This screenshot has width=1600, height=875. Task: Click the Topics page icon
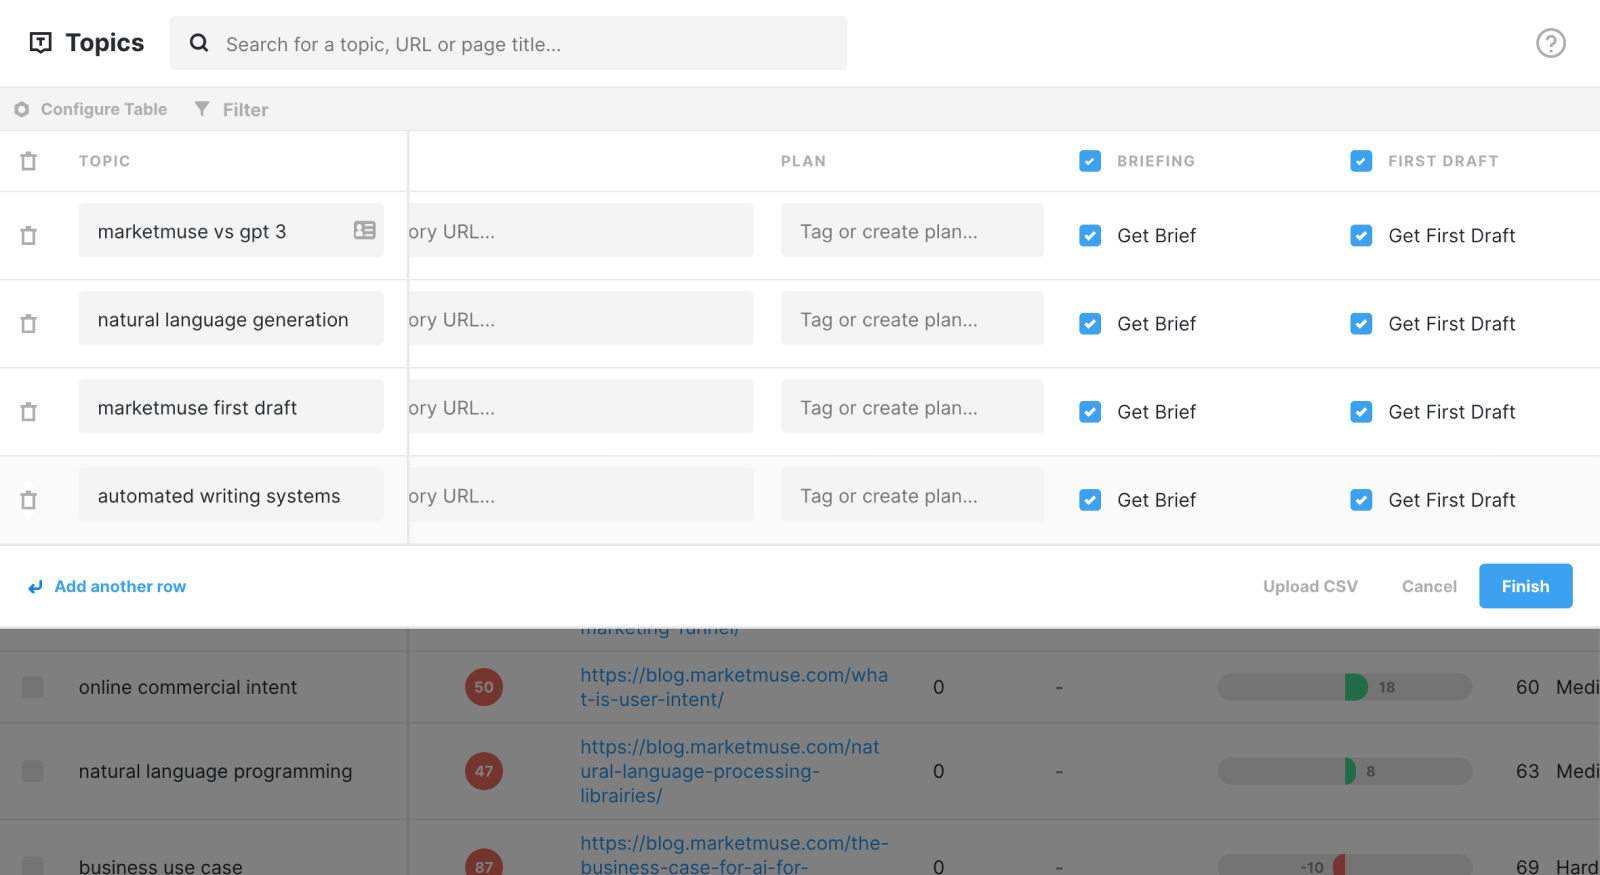(41, 42)
